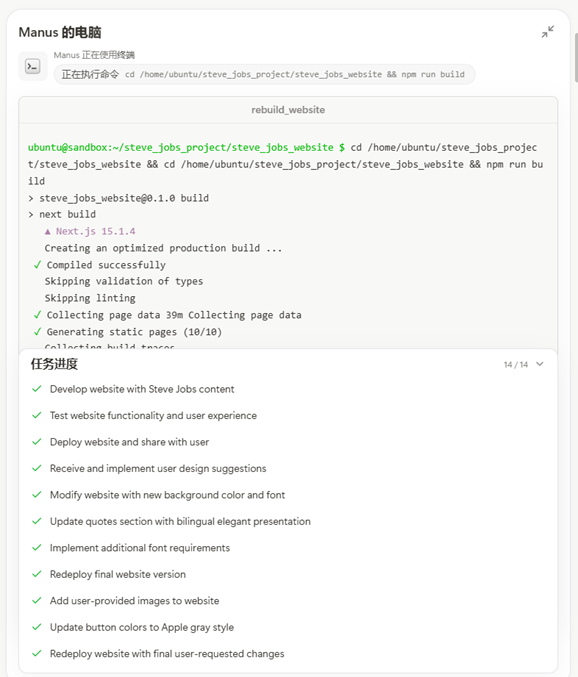Click checkmark beside Develop website with Steve Jobs content
Image resolution: width=578 pixels, height=677 pixels.
click(37, 389)
